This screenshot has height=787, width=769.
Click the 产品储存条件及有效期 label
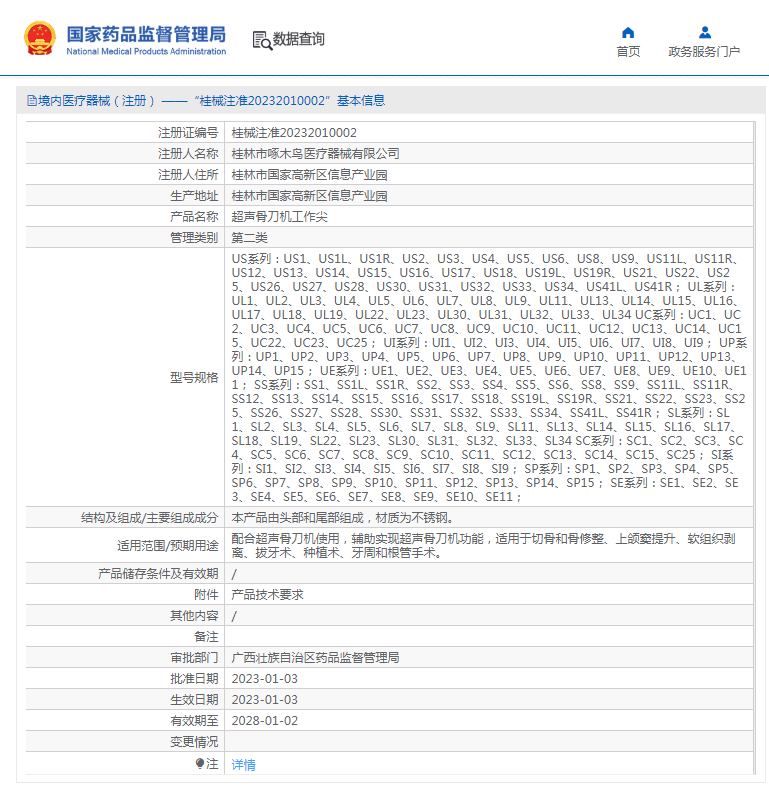pos(158,574)
